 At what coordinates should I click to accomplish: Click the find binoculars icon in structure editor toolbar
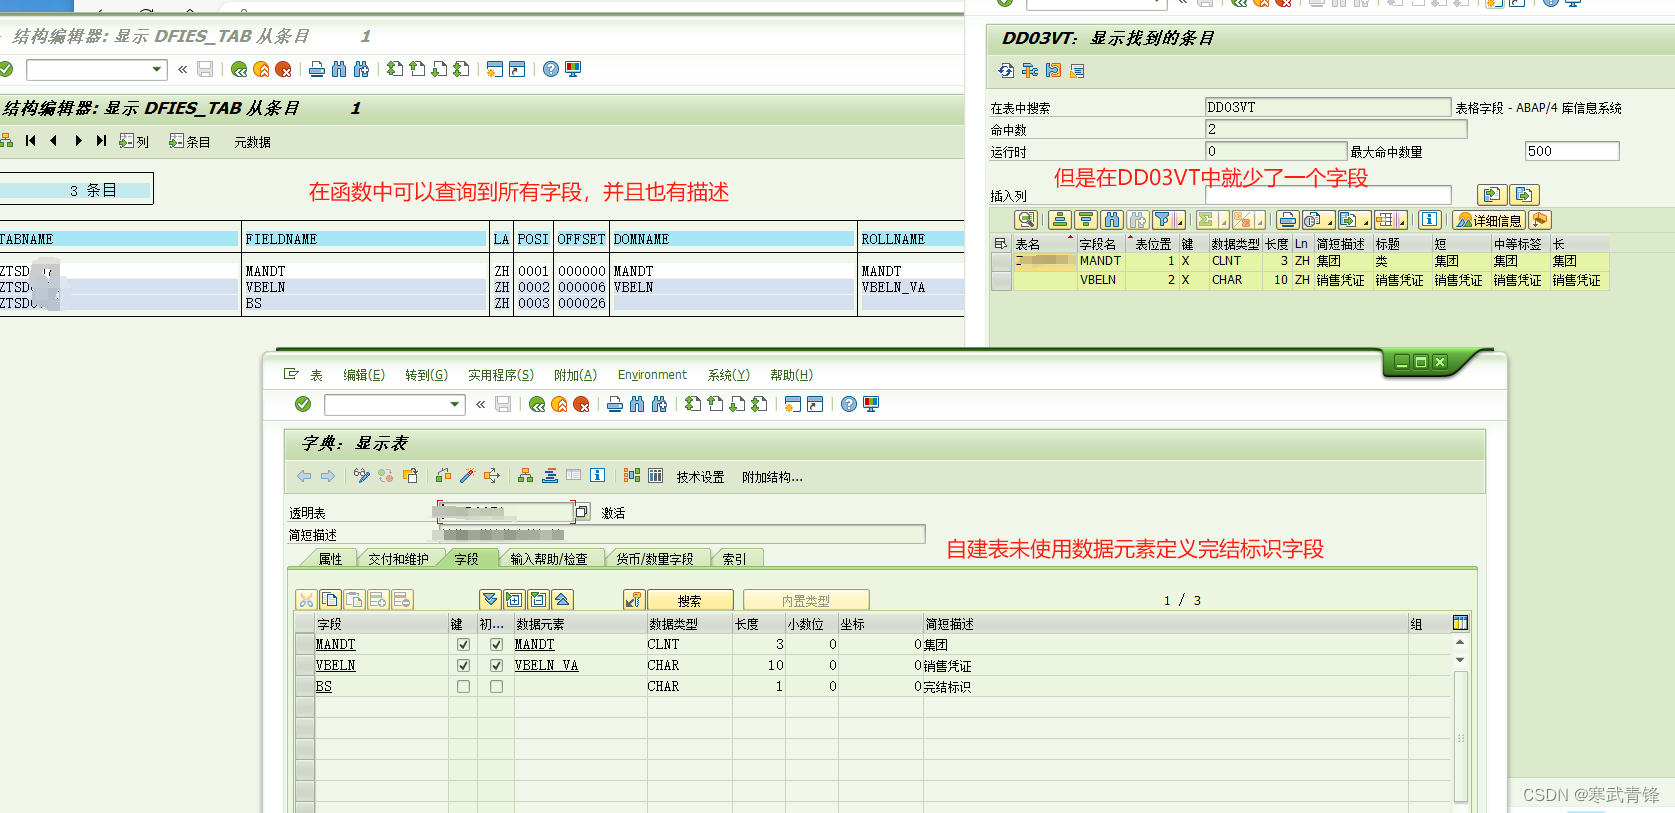[x=339, y=69]
